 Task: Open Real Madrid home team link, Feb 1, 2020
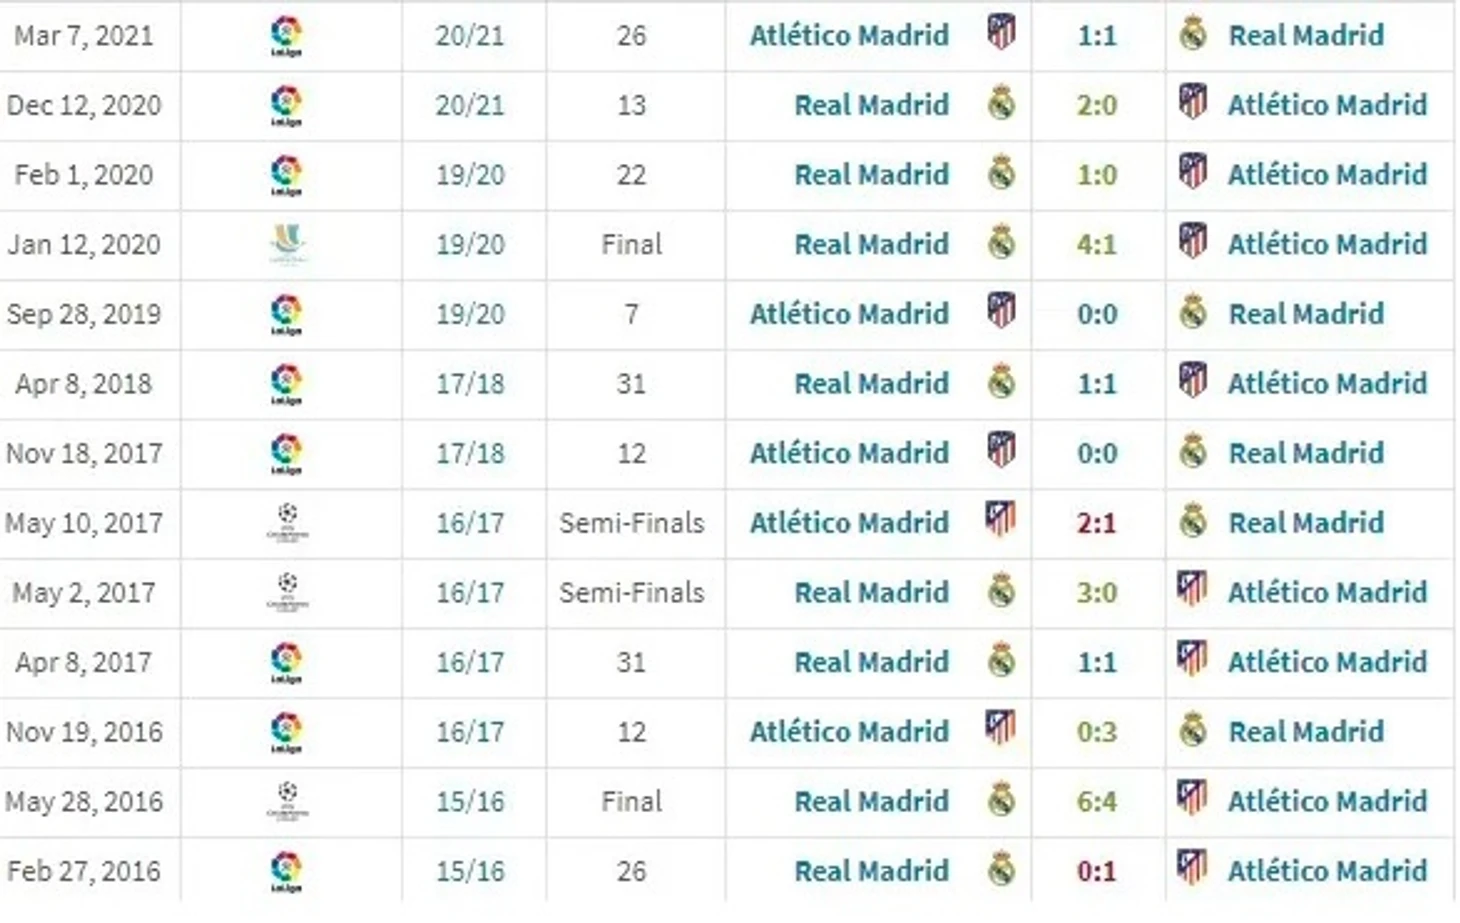tap(871, 175)
